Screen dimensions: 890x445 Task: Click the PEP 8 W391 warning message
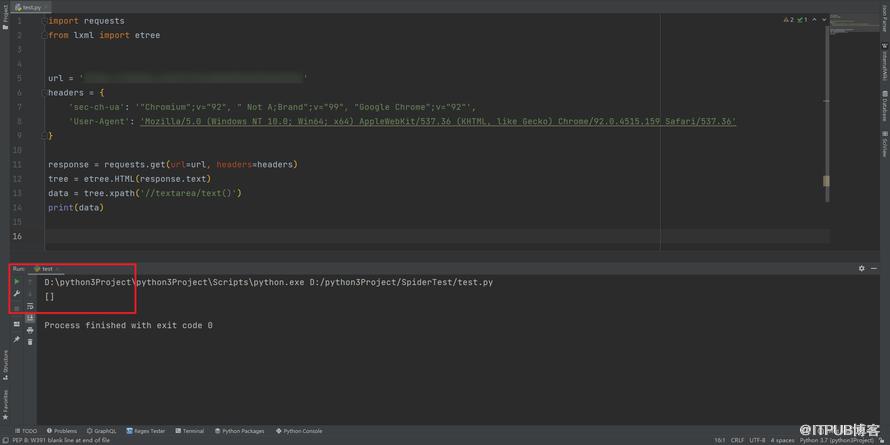coord(61,440)
